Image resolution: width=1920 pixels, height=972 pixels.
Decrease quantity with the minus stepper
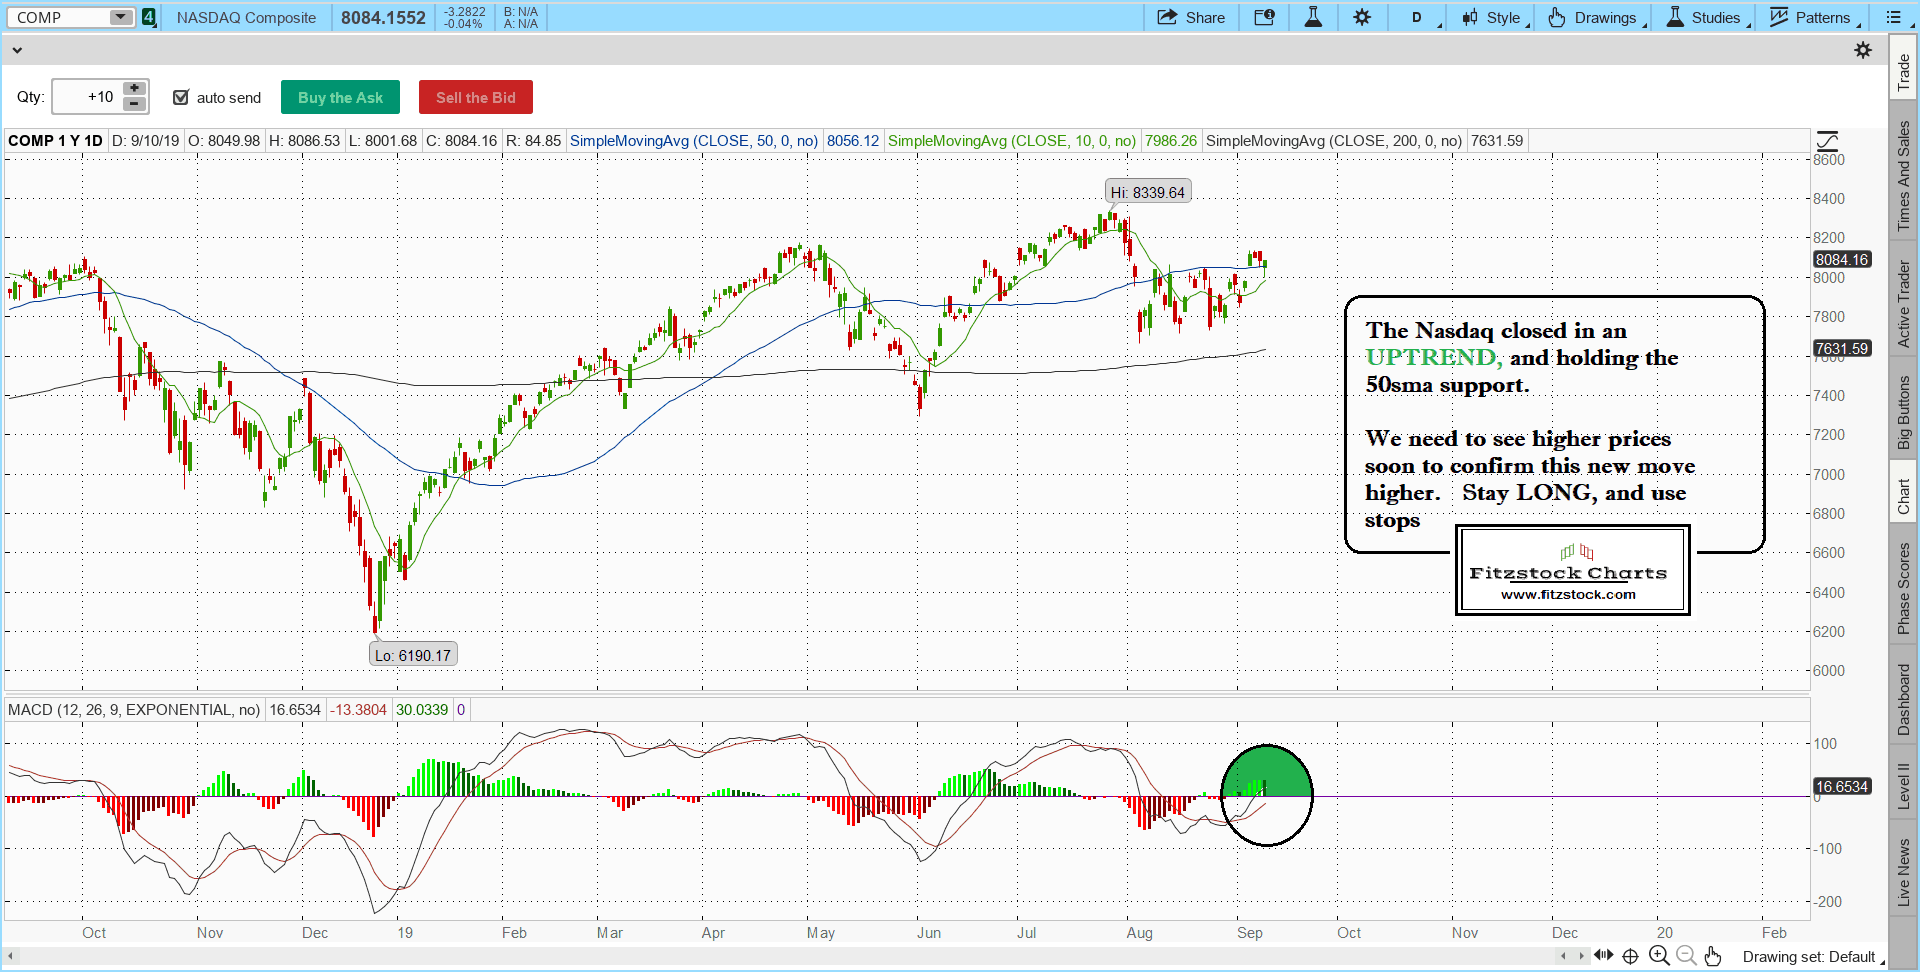[134, 105]
